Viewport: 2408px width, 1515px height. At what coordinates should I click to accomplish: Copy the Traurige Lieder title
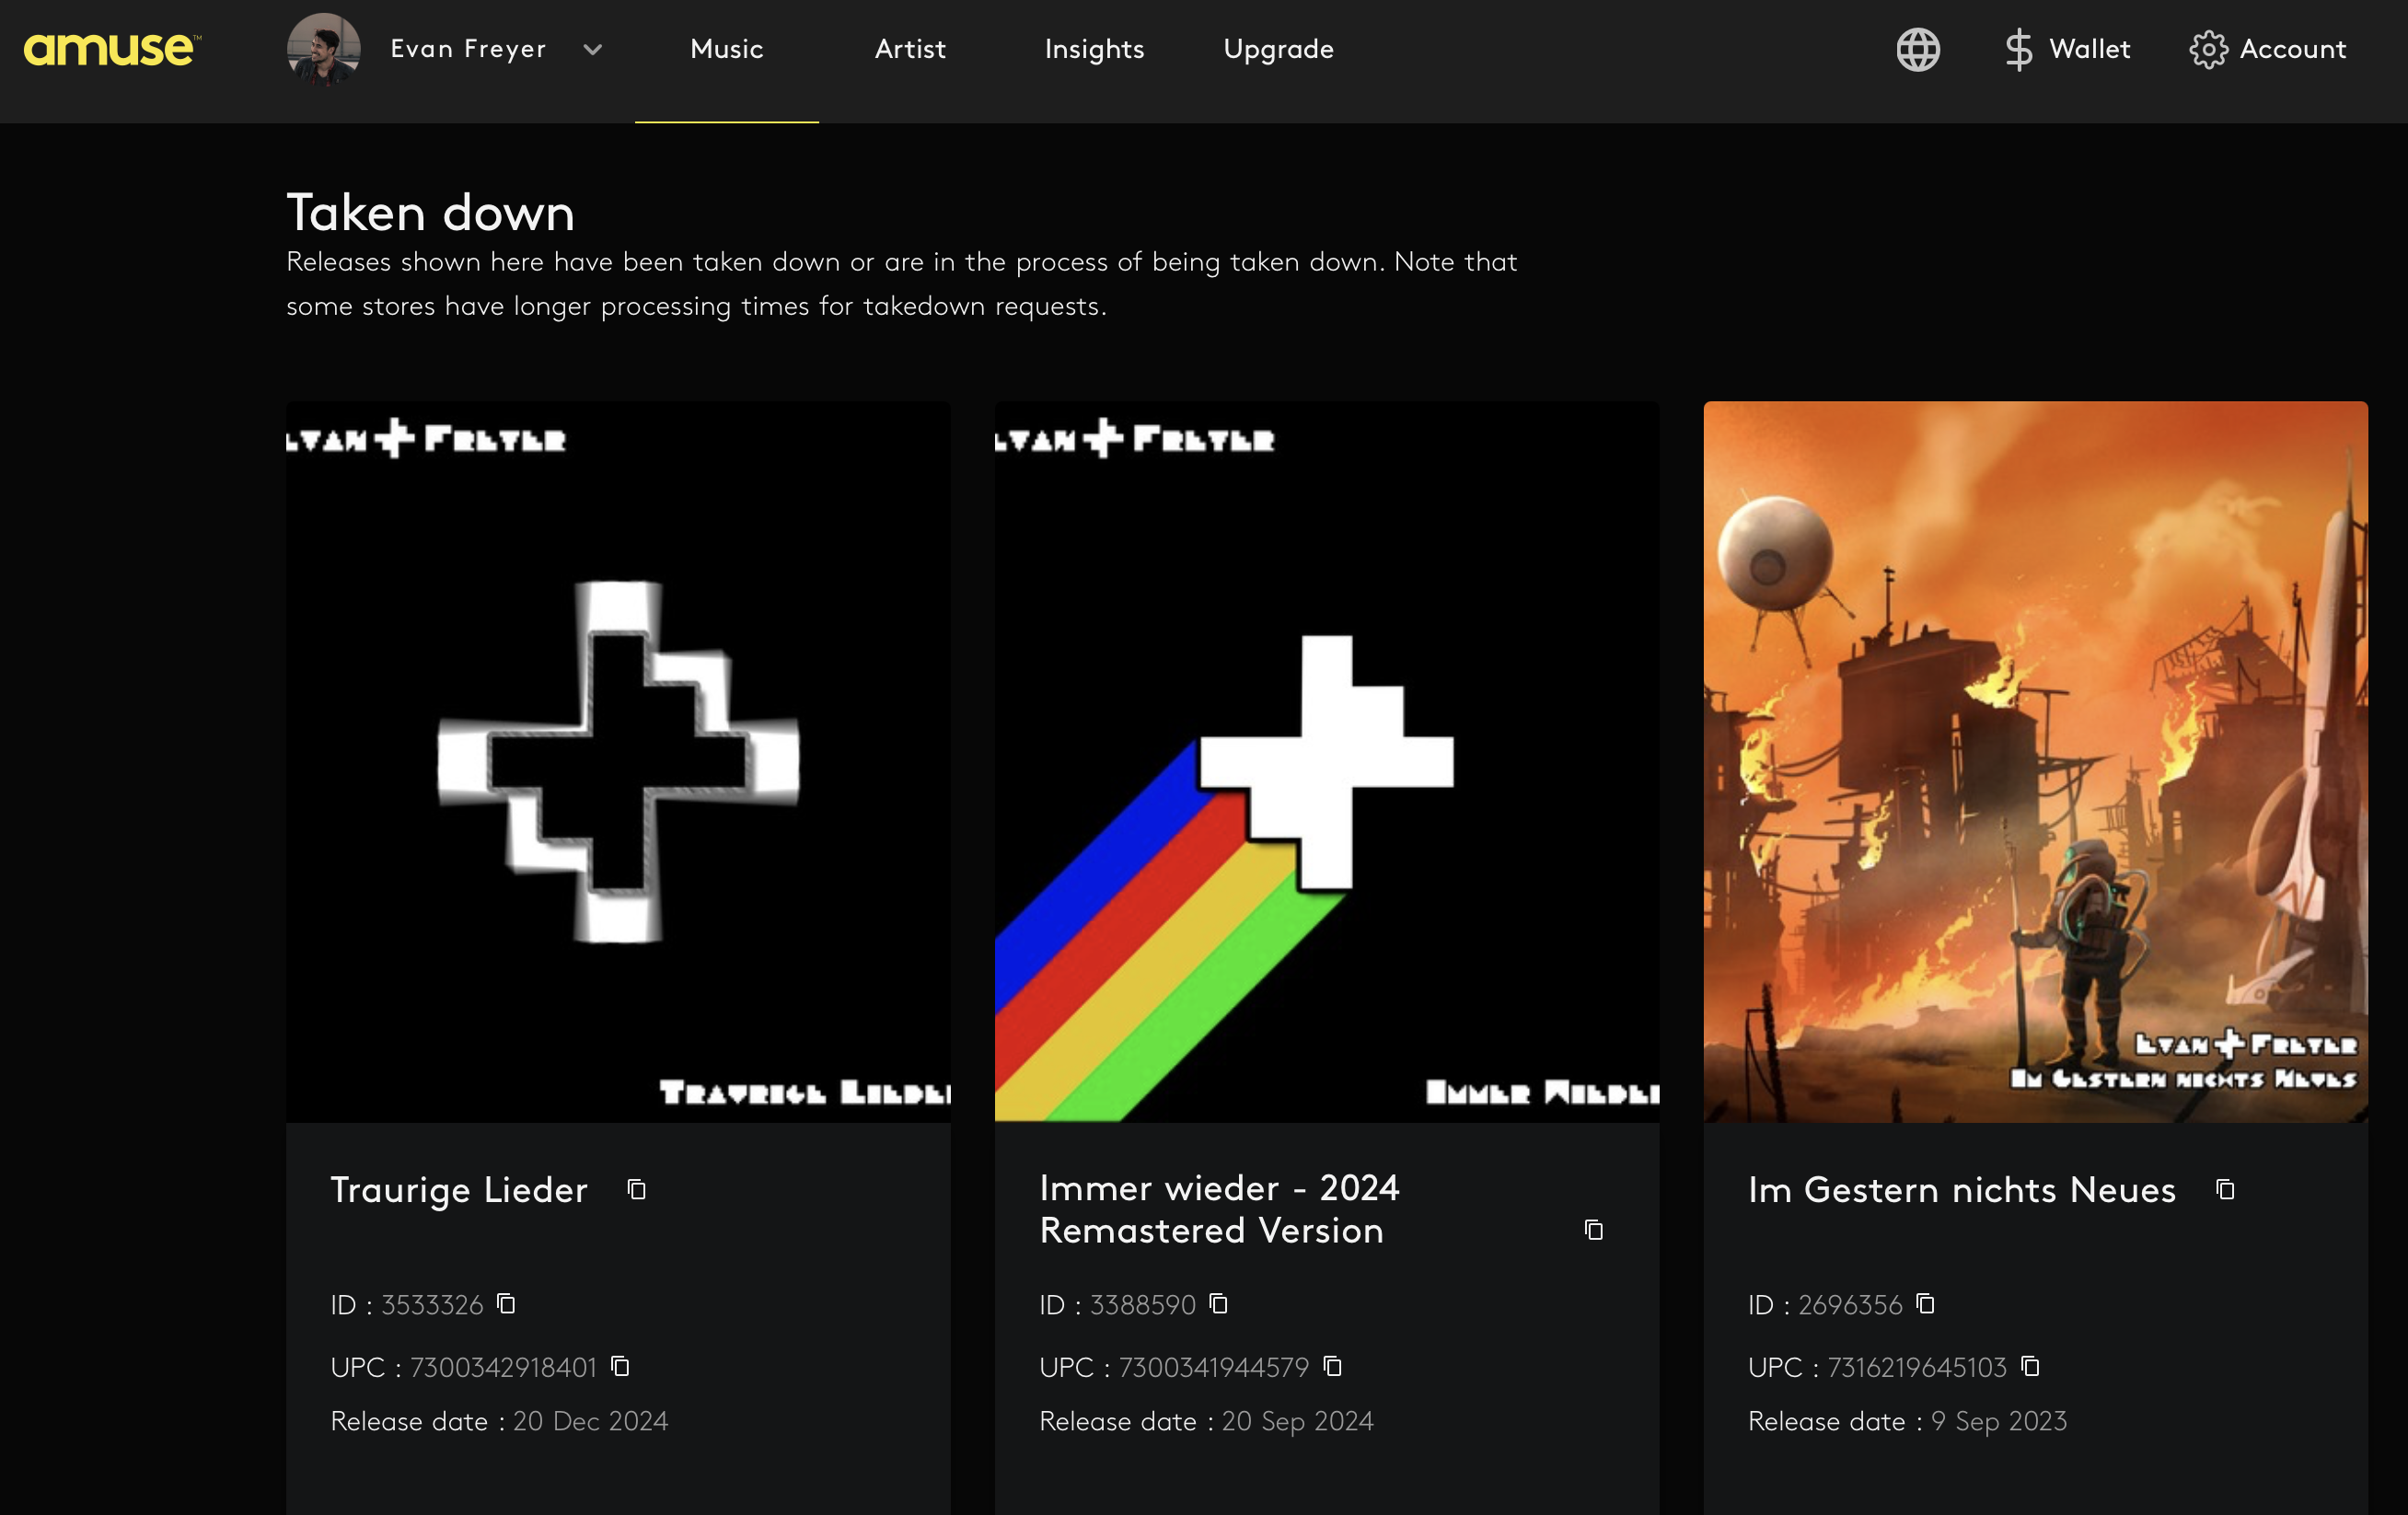tap(636, 1189)
